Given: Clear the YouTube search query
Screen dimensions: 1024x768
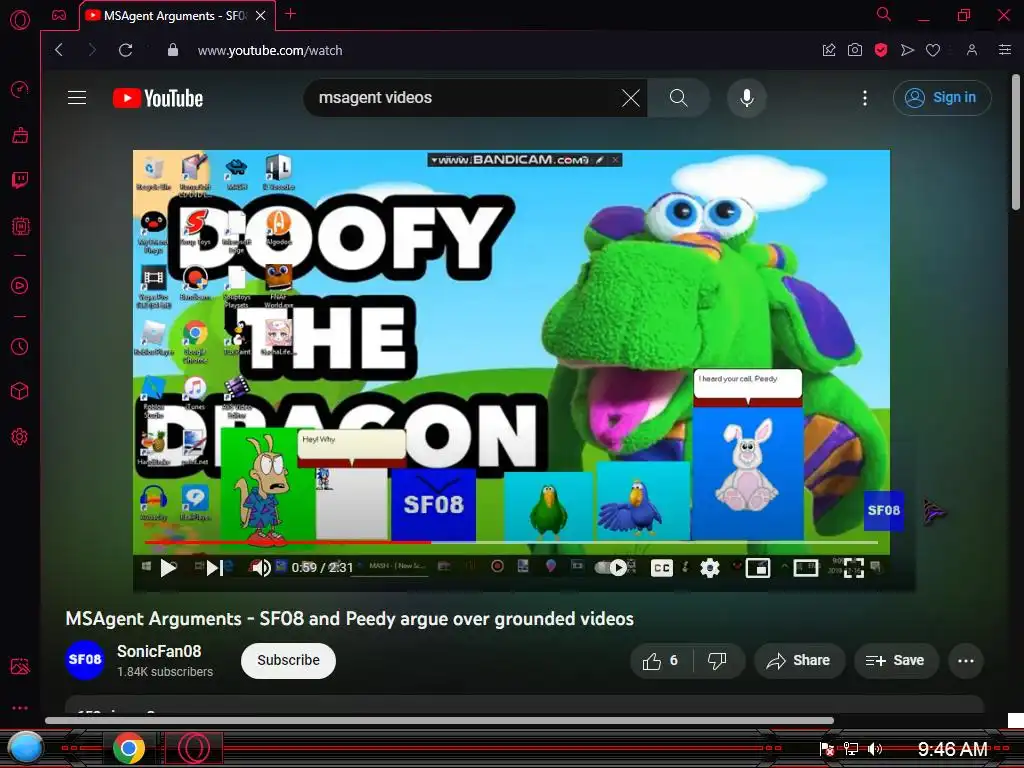Looking at the screenshot, I should (631, 98).
